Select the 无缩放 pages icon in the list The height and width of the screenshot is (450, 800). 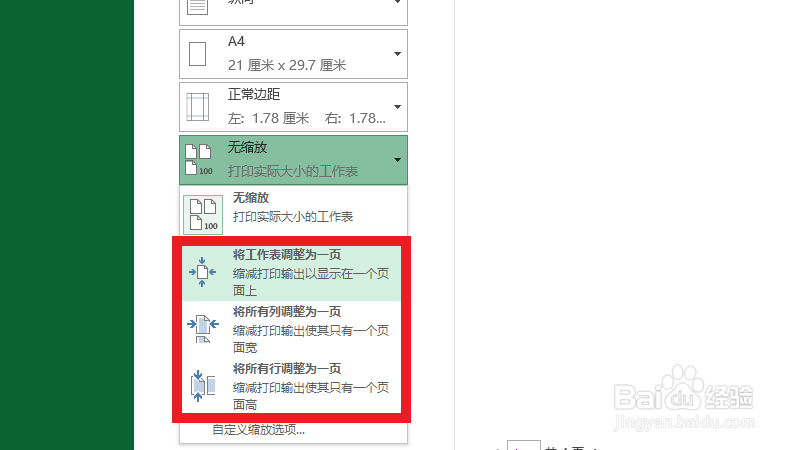pyautogui.click(x=203, y=214)
